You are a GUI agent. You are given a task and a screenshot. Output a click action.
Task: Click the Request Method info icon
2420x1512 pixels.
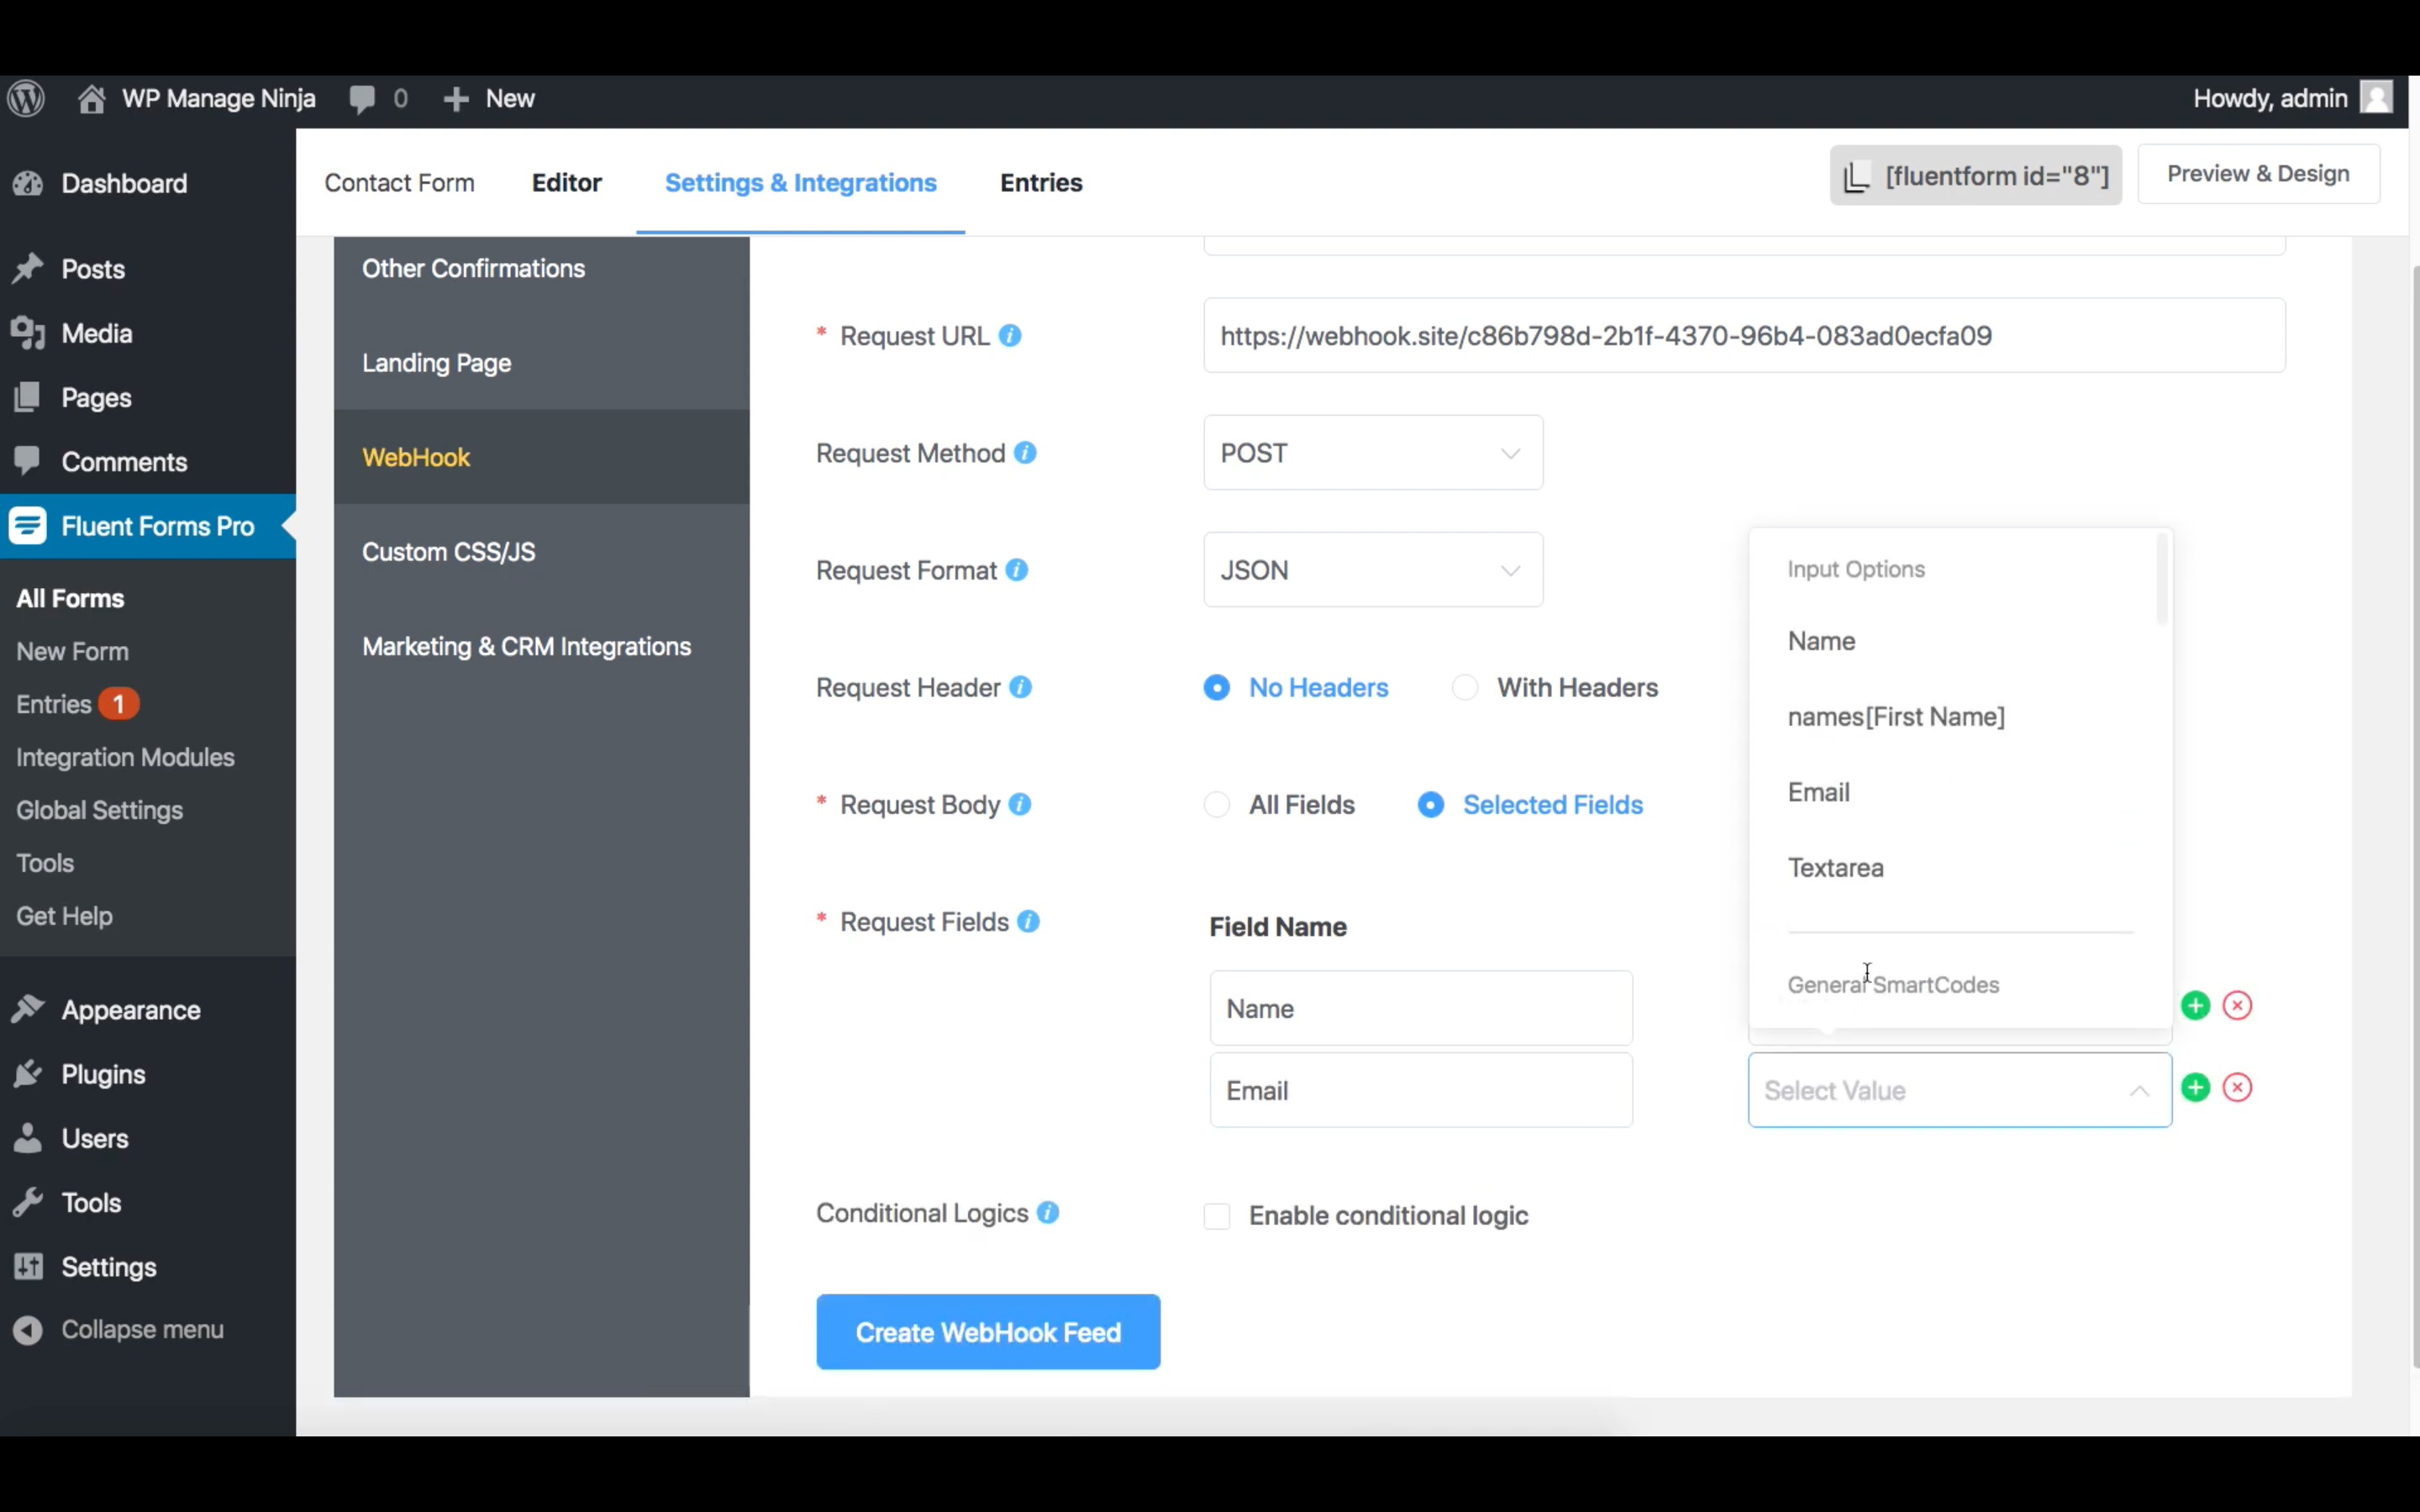coord(1025,453)
